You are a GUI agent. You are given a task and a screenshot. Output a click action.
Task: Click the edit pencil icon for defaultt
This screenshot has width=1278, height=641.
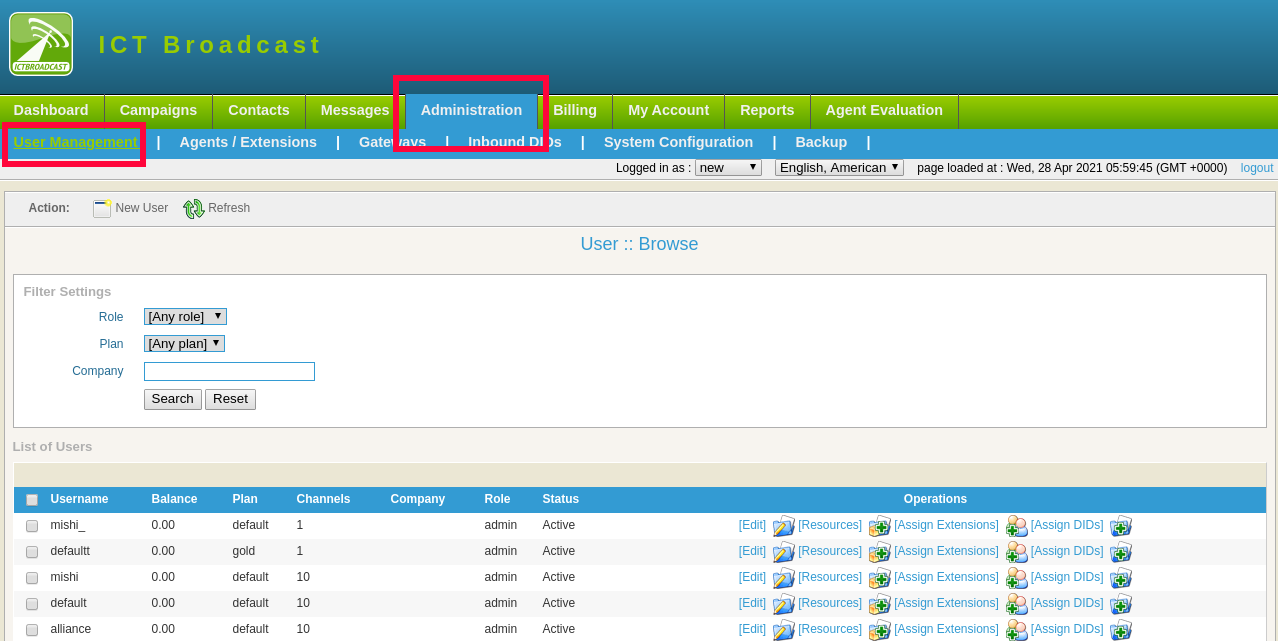(x=783, y=552)
